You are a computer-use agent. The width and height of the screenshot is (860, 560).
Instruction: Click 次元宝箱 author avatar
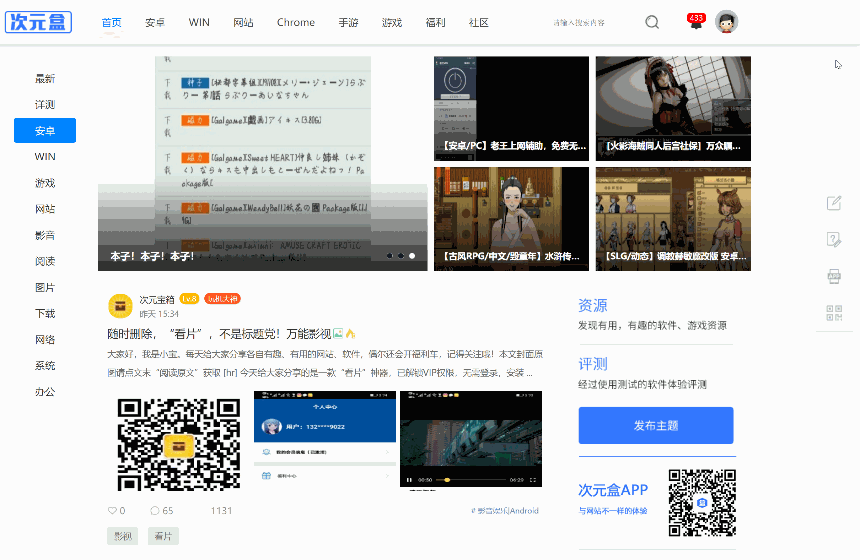120,306
